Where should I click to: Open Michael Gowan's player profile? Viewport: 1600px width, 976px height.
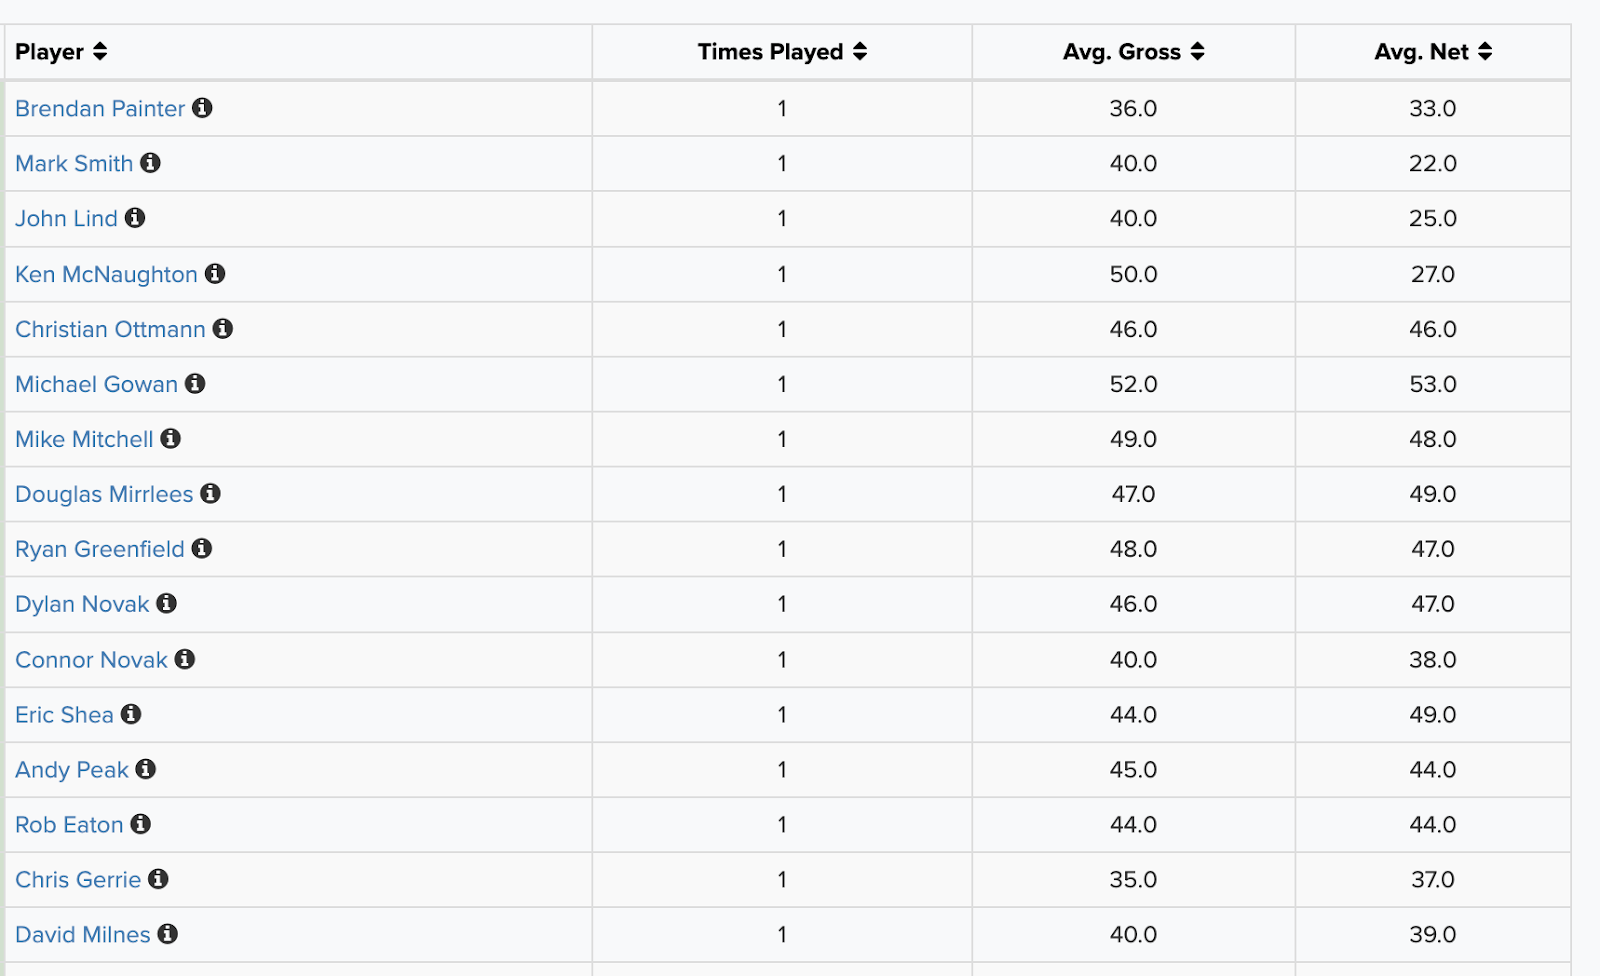(96, 384)
